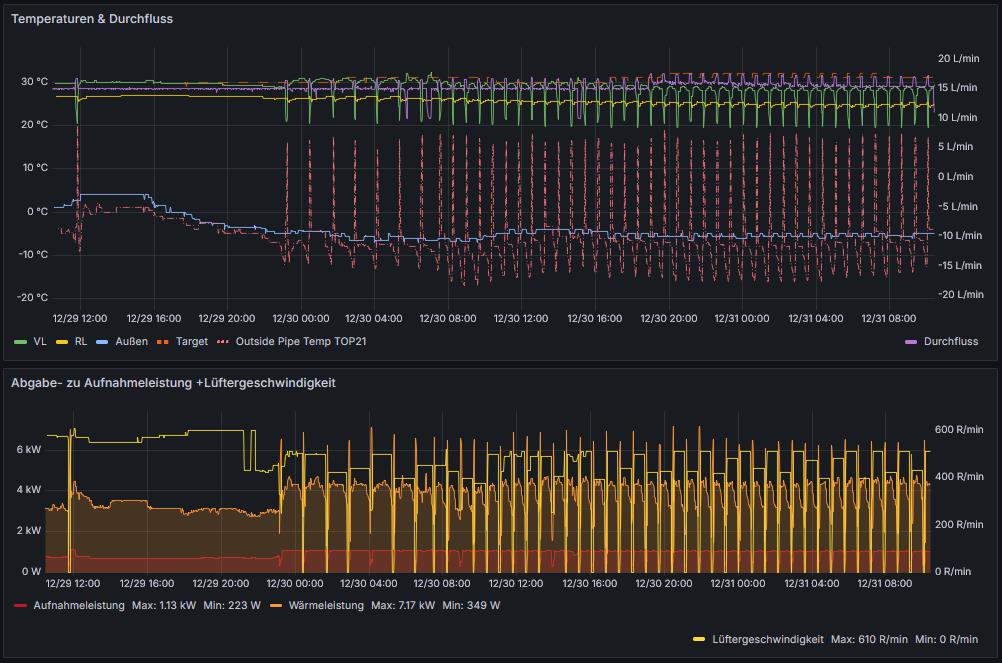The width and height of the screenshot is (1002, 663).
Task: Click the Aufnahmeleistung legend label
Action: [79, 606]
